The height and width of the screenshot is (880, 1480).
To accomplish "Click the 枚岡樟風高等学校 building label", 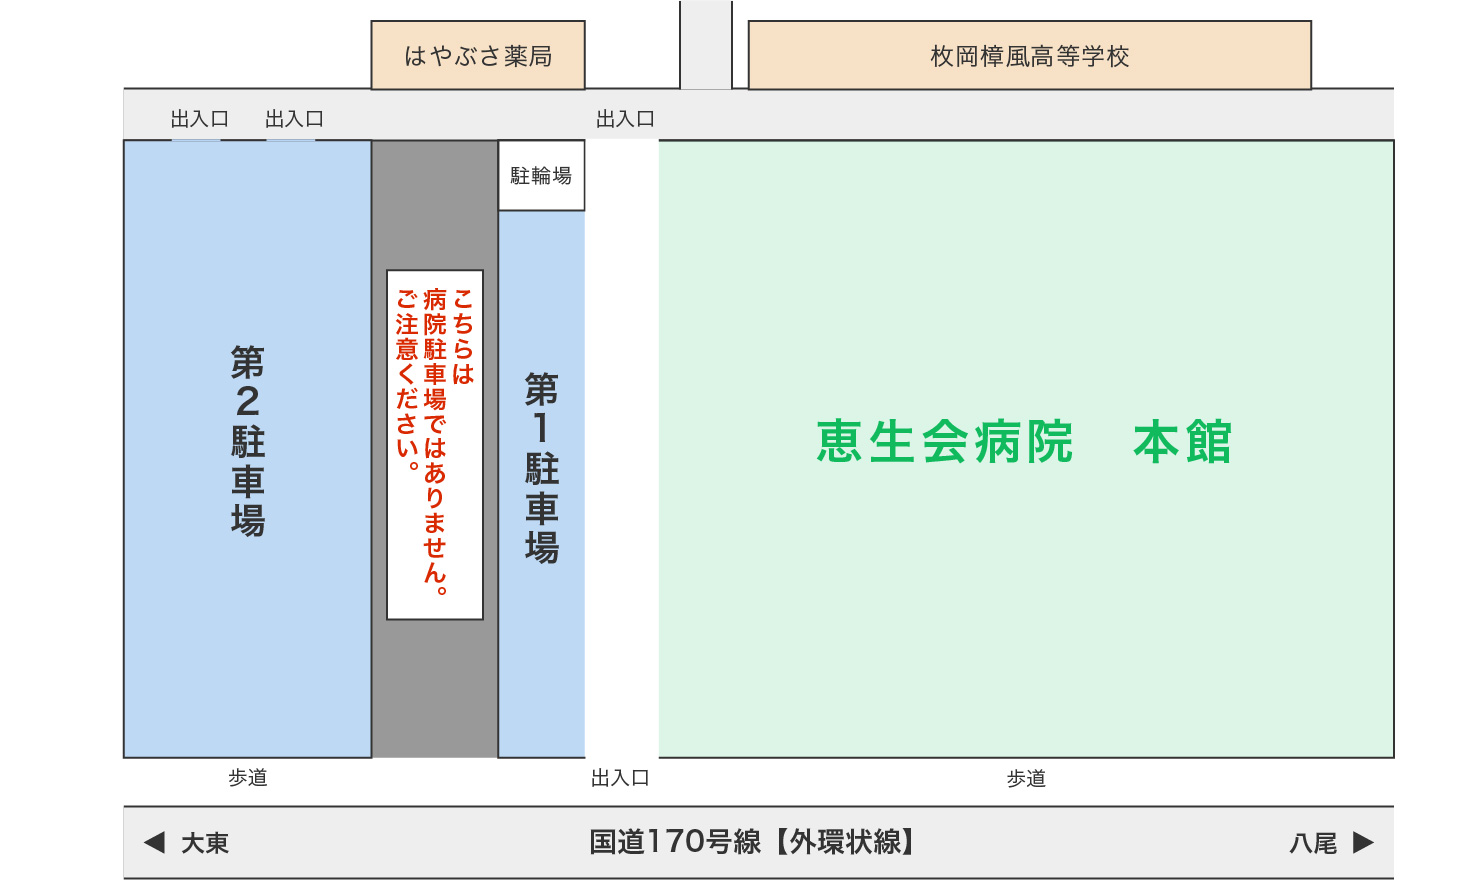I will (x=1029, y=56).
